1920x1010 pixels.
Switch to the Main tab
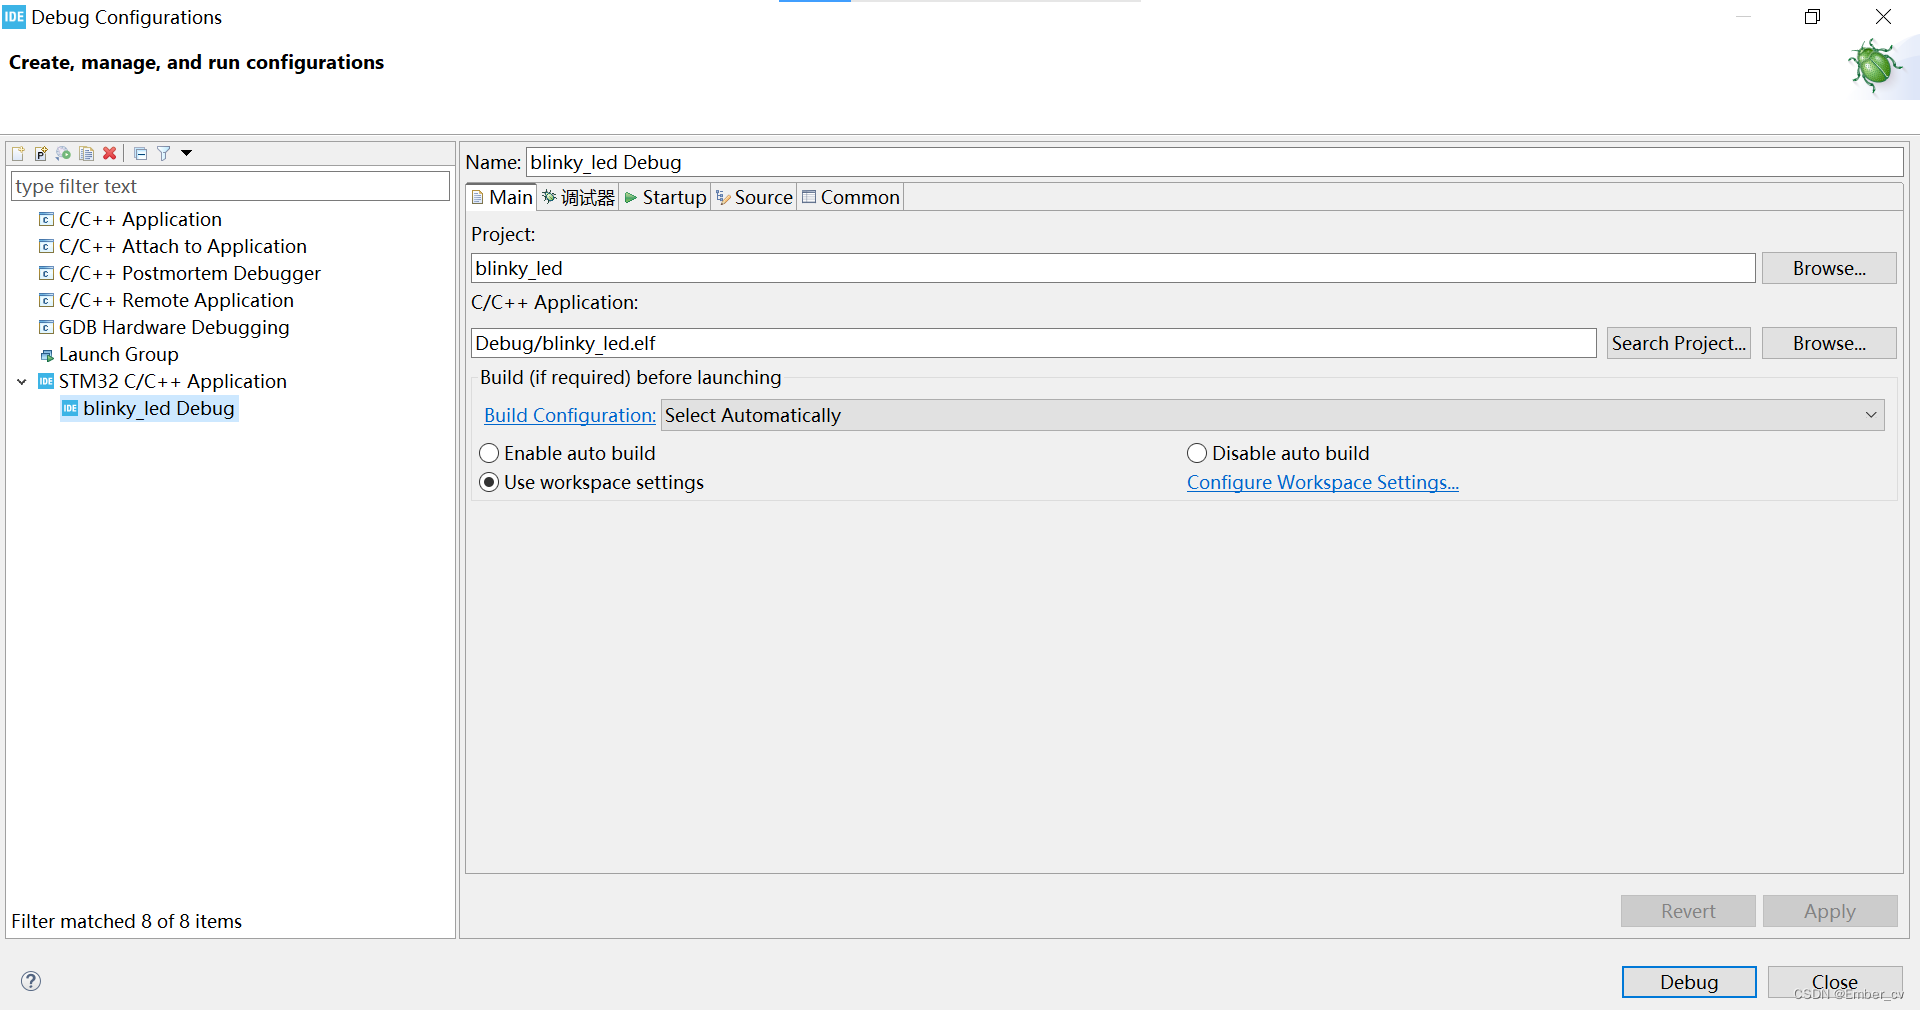pyautogui.click(x=502, y=197)
